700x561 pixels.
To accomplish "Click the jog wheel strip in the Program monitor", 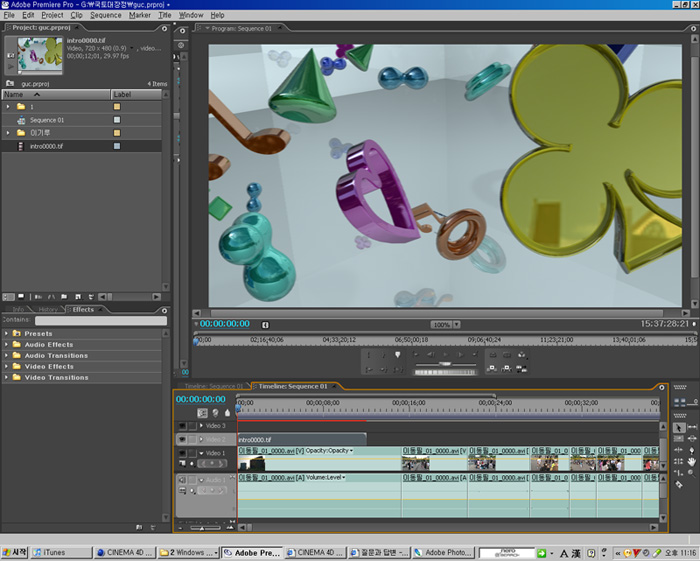I will (x=444, y=372).
